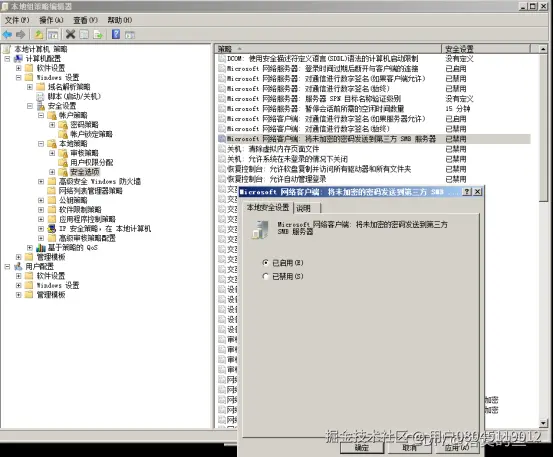This screenshot has height=457, width=554.
Task: Switch to the 本地安全设置 tab
Action: coord(268,207)
